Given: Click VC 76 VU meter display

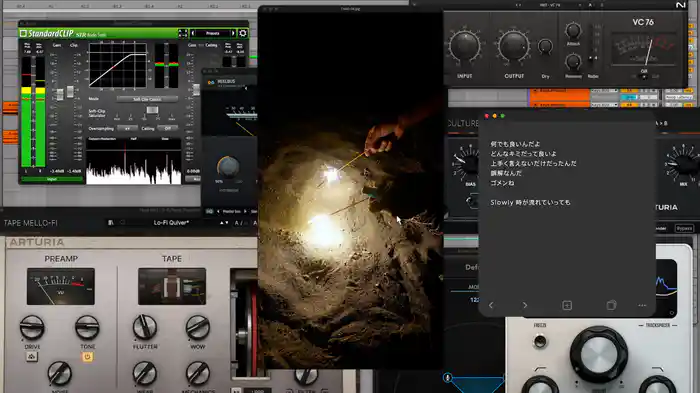Looking at the screenshot, I should (x=643, y=49).
